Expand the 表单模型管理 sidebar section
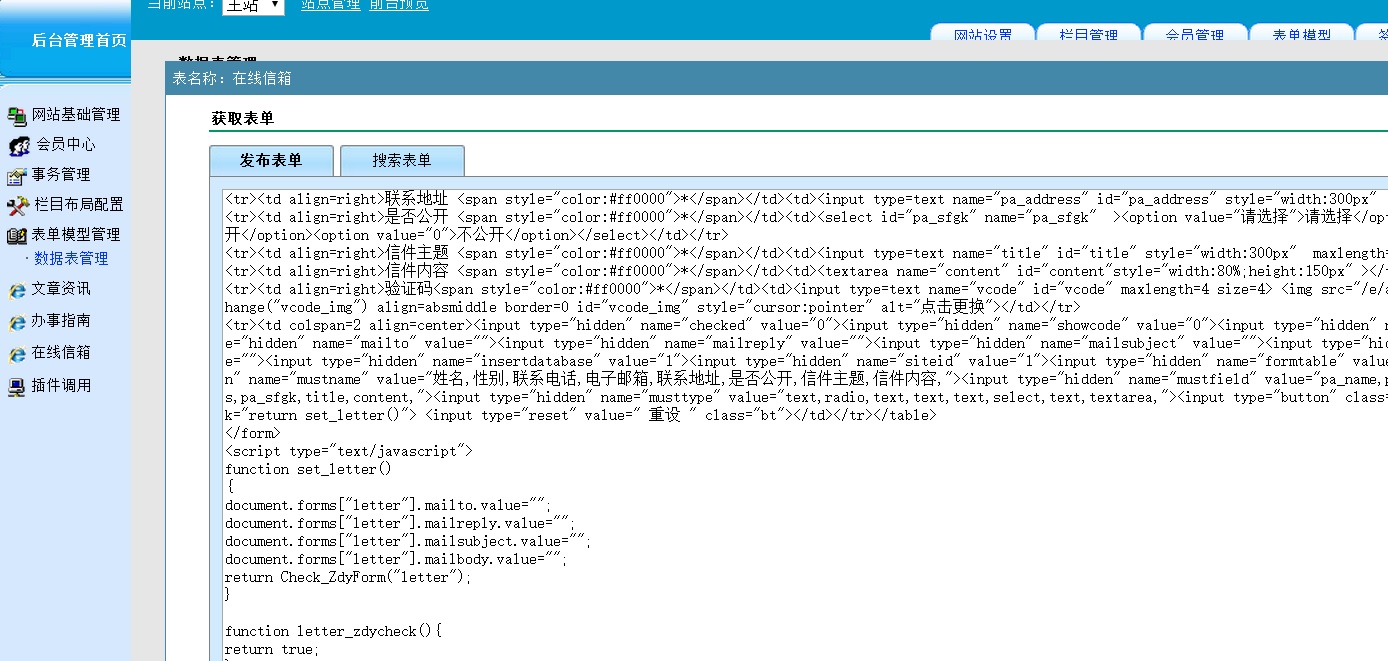The image size is (1388, 661). (76, 235)
